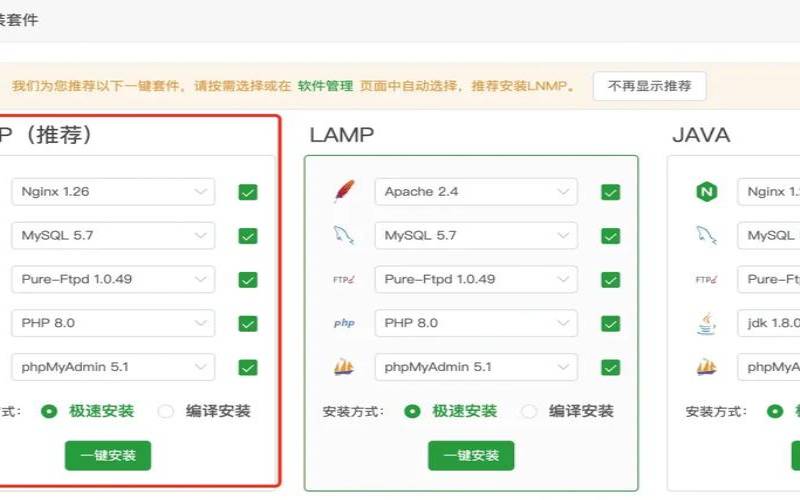This screenshot has height=500, width=800.
Task: Uncheck Apache 2.4 in the LAMP suite
Action: [x=611, y=192]
